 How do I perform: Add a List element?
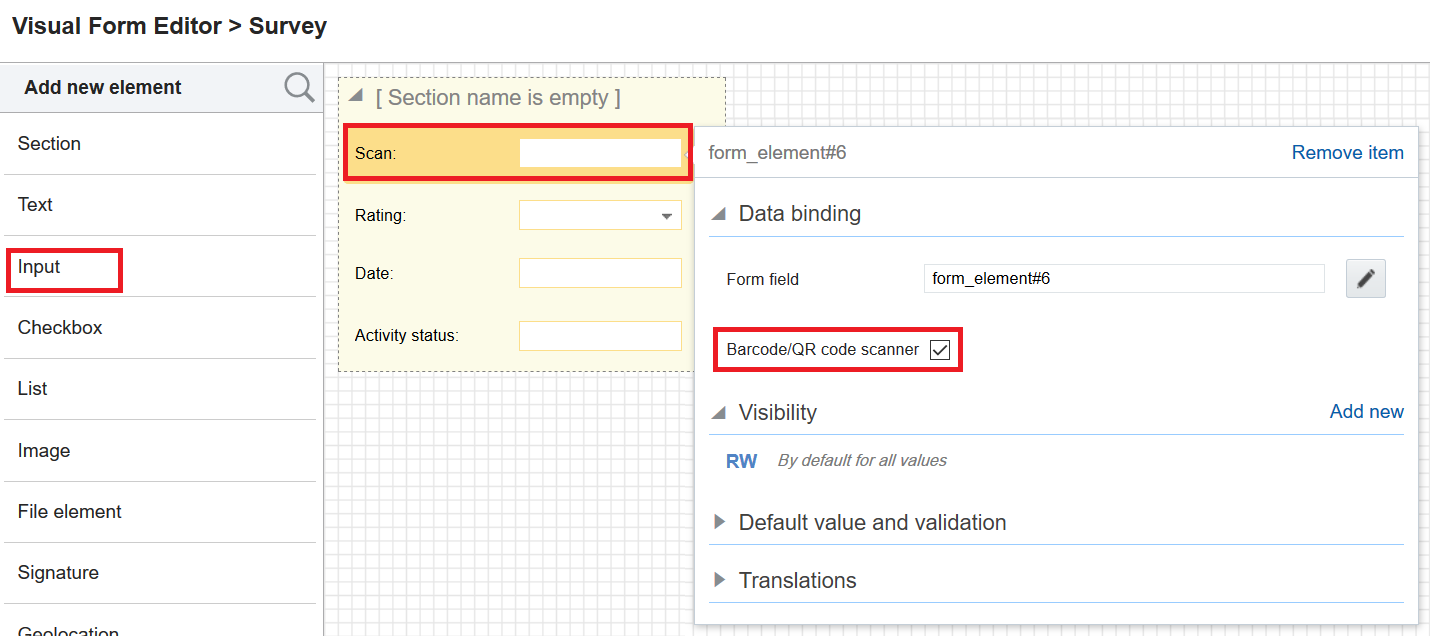tap(33, 389)
